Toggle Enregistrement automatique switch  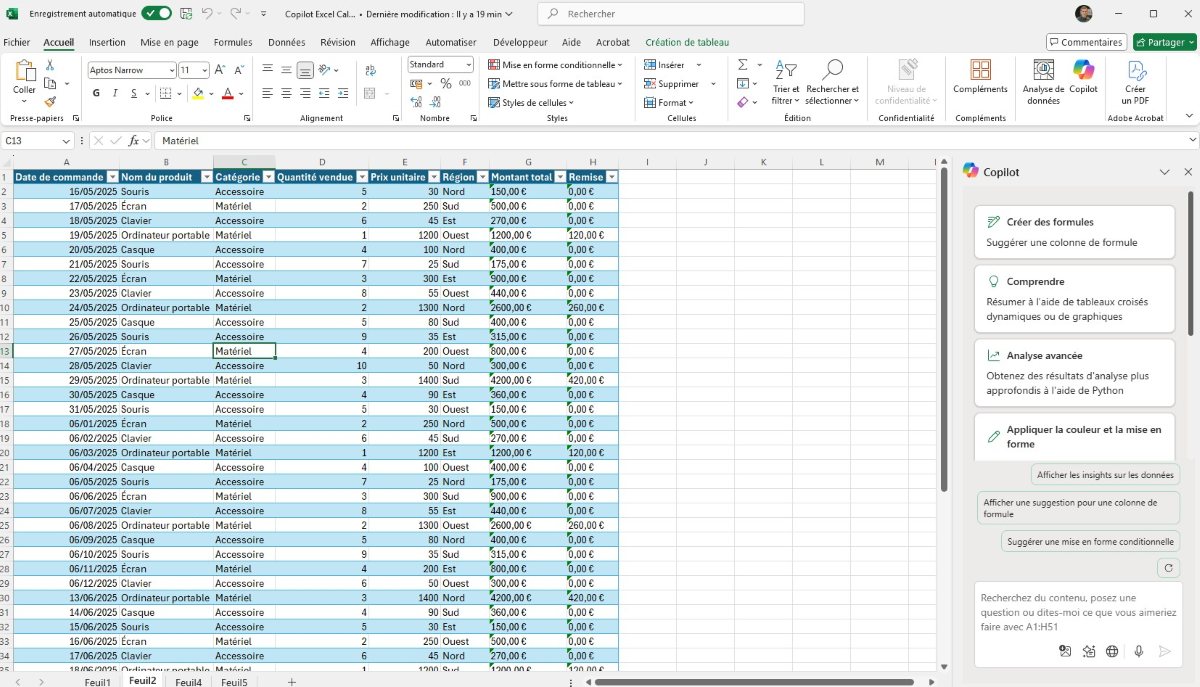156,14
